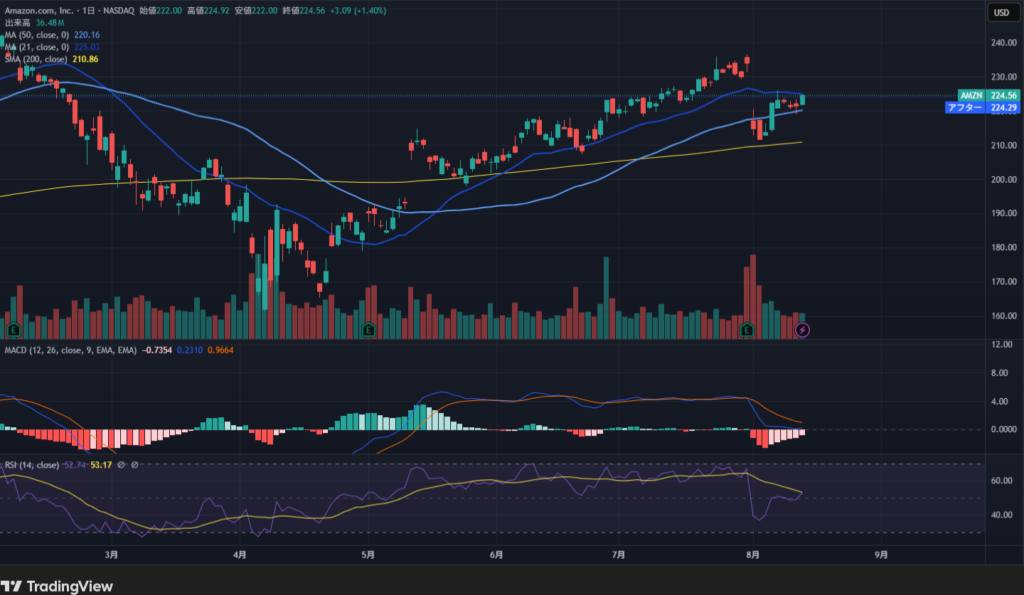1024x595 pixels.
Task: Click the purple lightning event marker
Action: pos(802,330)
